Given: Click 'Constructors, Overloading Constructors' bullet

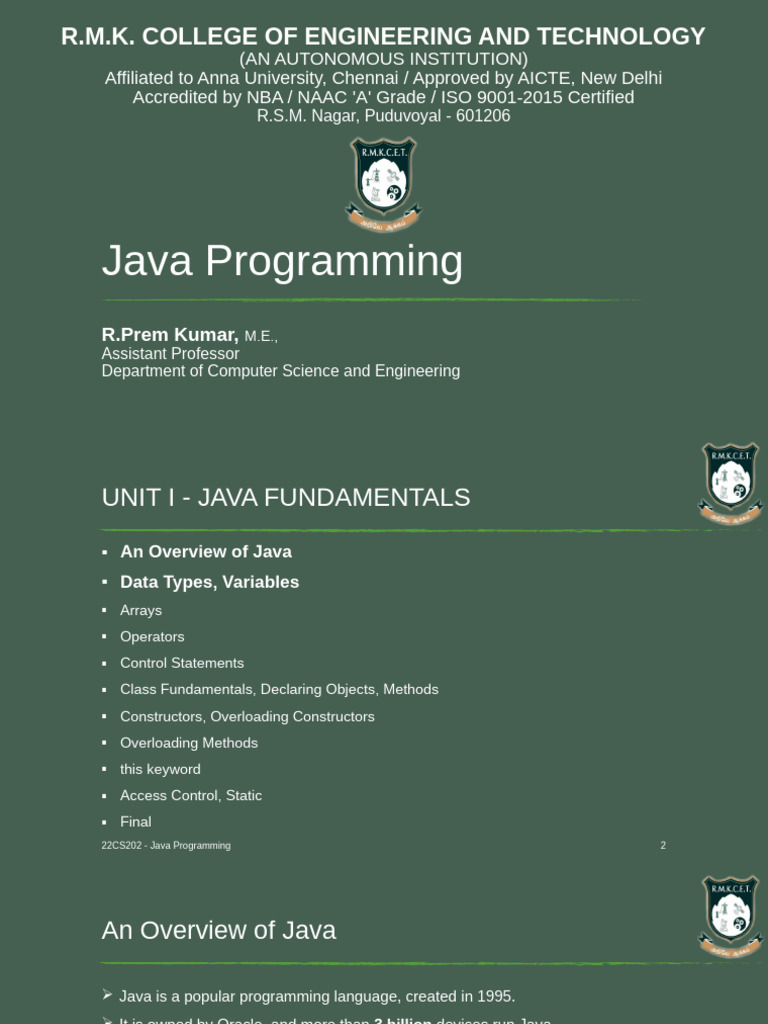Looking at the screenshot, I should click(x=248, y=716).
